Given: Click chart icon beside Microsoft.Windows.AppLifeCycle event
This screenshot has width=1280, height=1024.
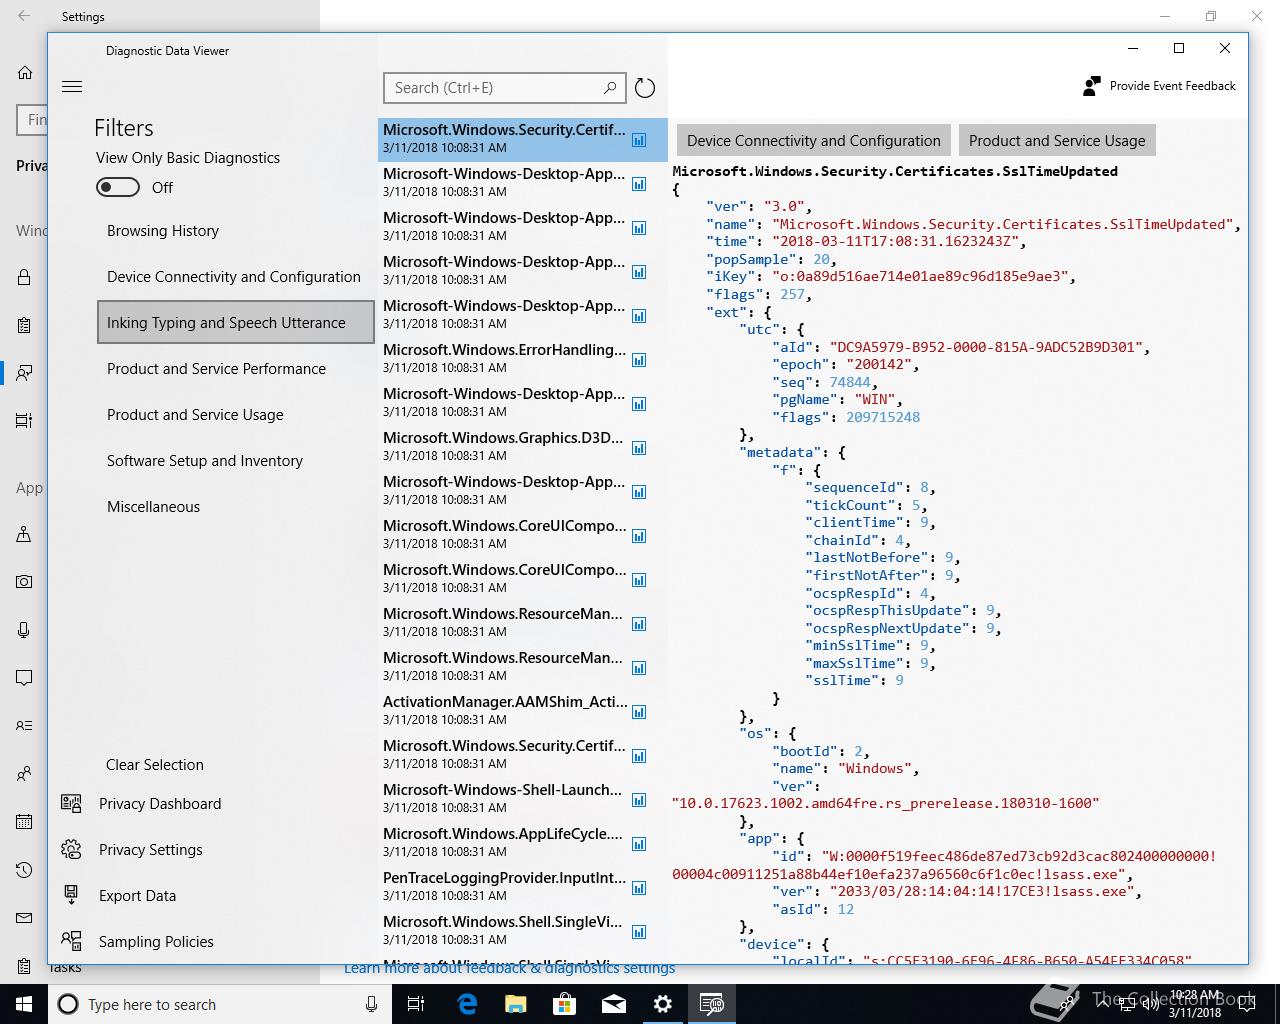Looking at the screenshot, I should [639, 844].
